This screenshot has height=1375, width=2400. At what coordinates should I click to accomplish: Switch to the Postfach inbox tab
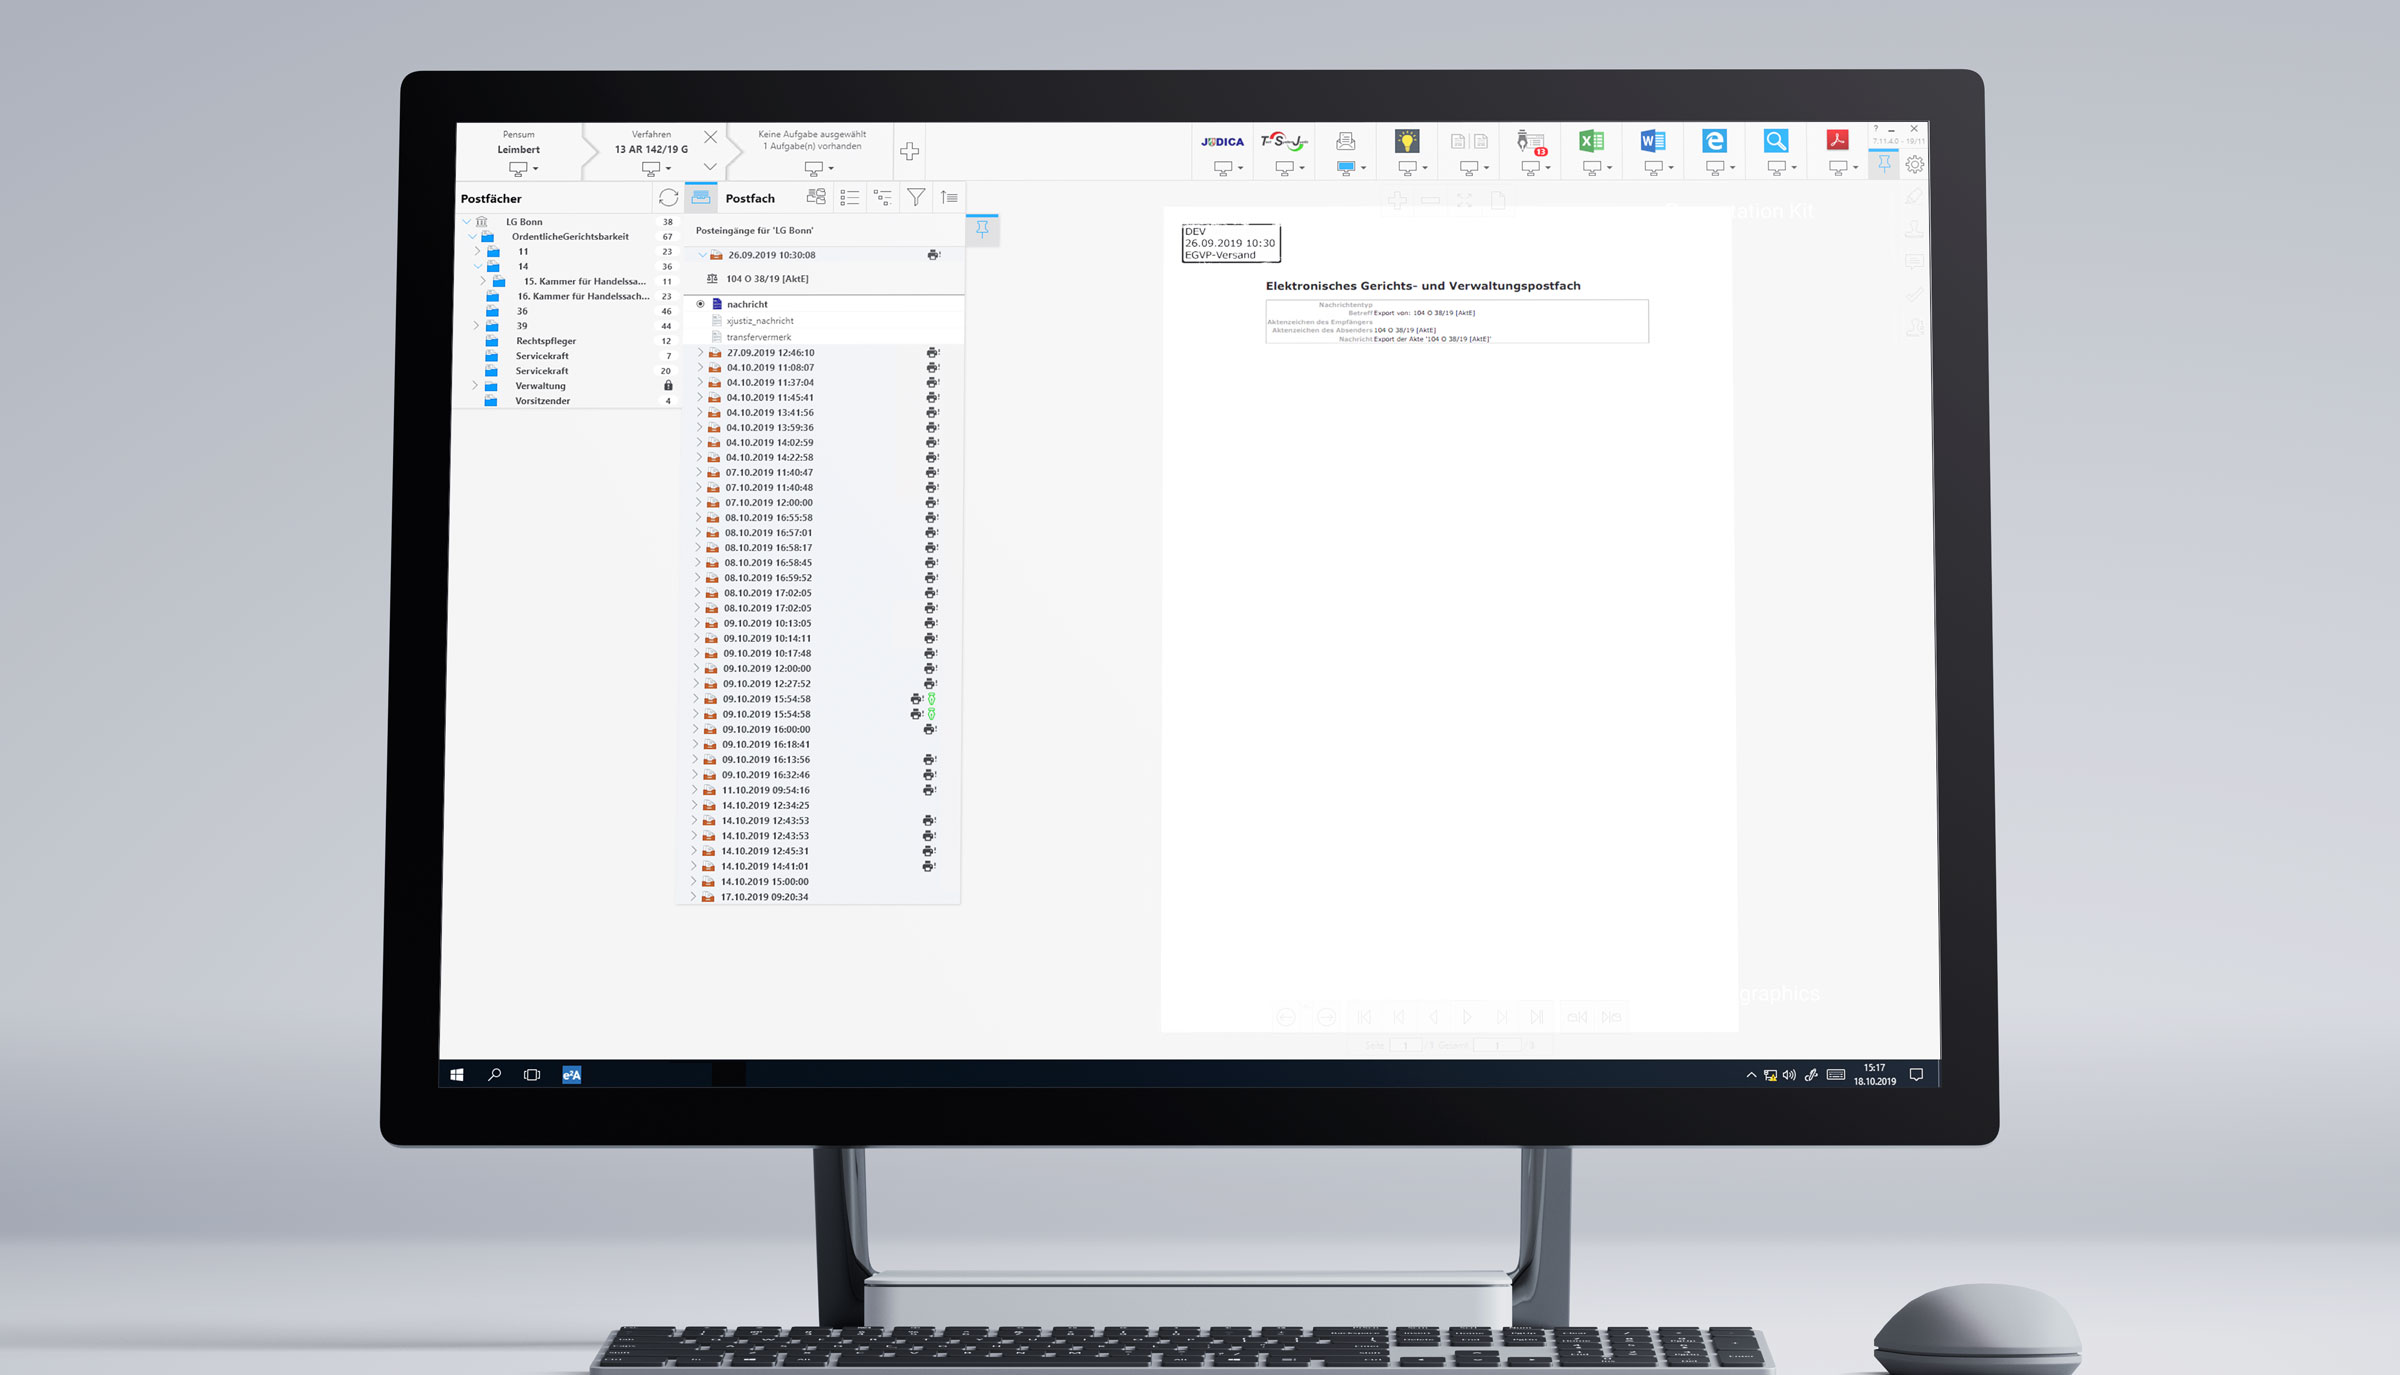tap(701, 198)
